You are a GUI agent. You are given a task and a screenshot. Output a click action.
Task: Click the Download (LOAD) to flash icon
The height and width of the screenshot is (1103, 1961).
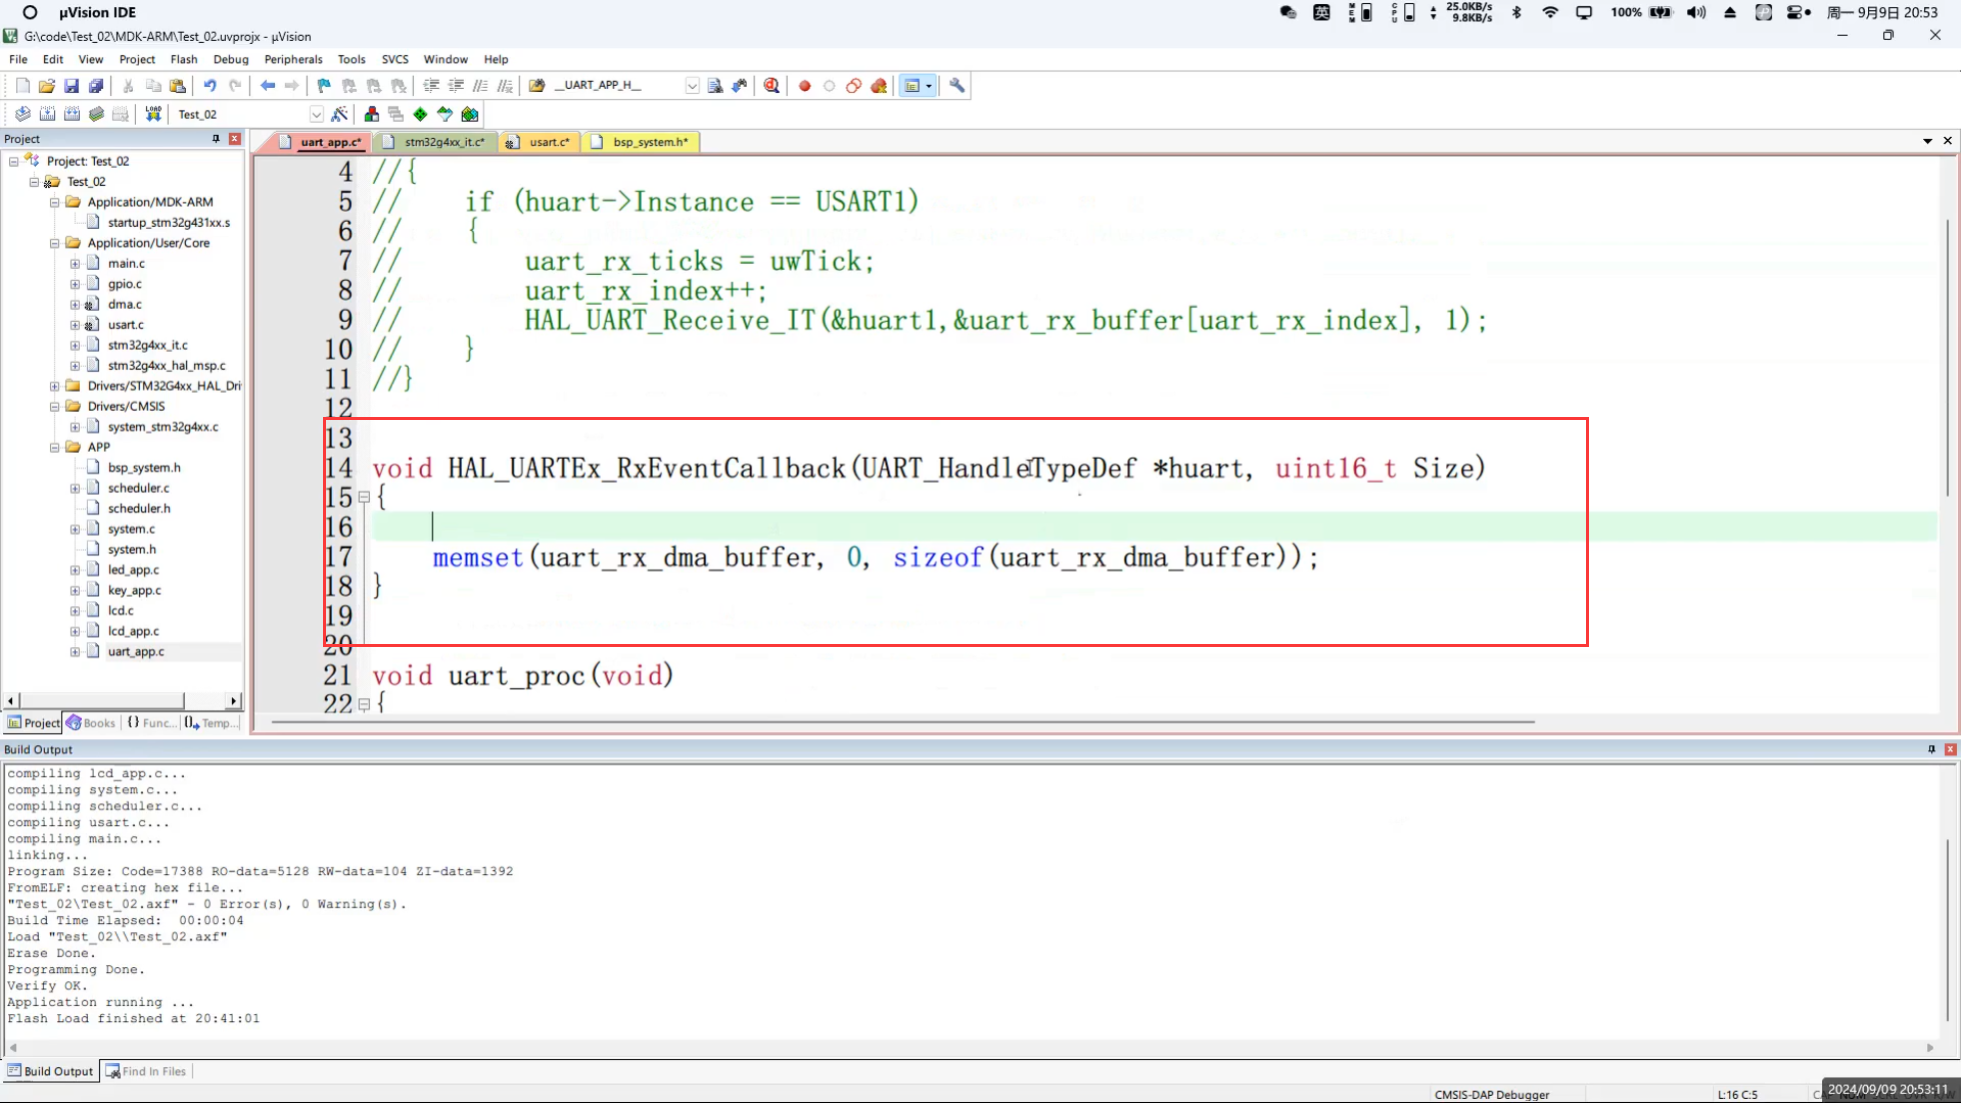click(153, 114)
